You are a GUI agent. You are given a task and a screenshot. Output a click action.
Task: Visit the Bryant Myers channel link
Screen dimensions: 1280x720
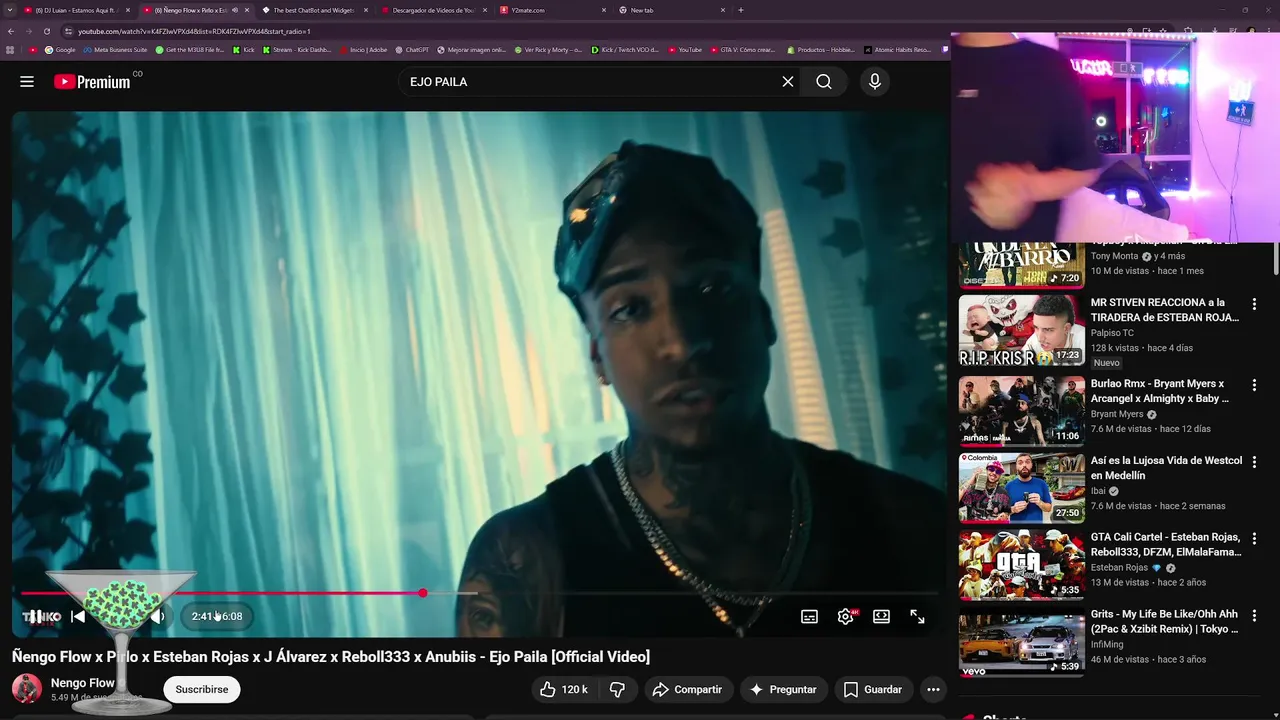tap(1117, 414)
